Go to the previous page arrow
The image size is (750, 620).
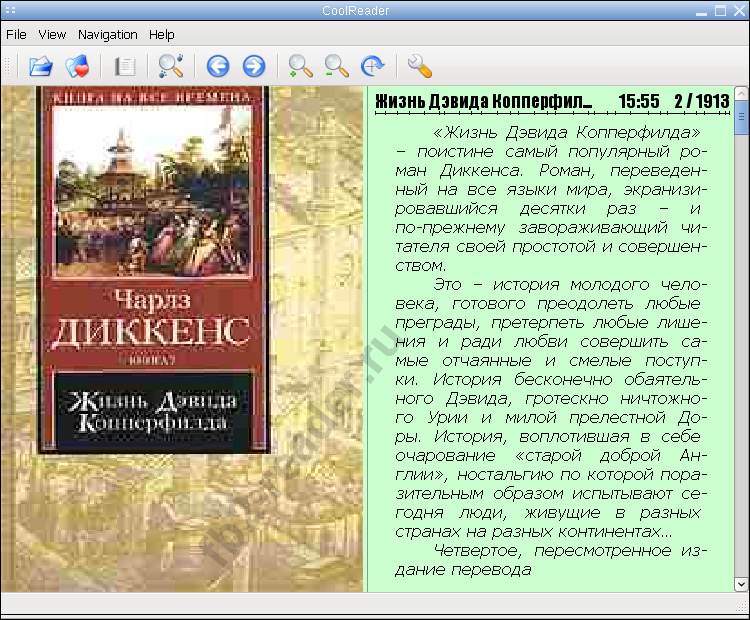pyautogui.click(x=218, y=66)
